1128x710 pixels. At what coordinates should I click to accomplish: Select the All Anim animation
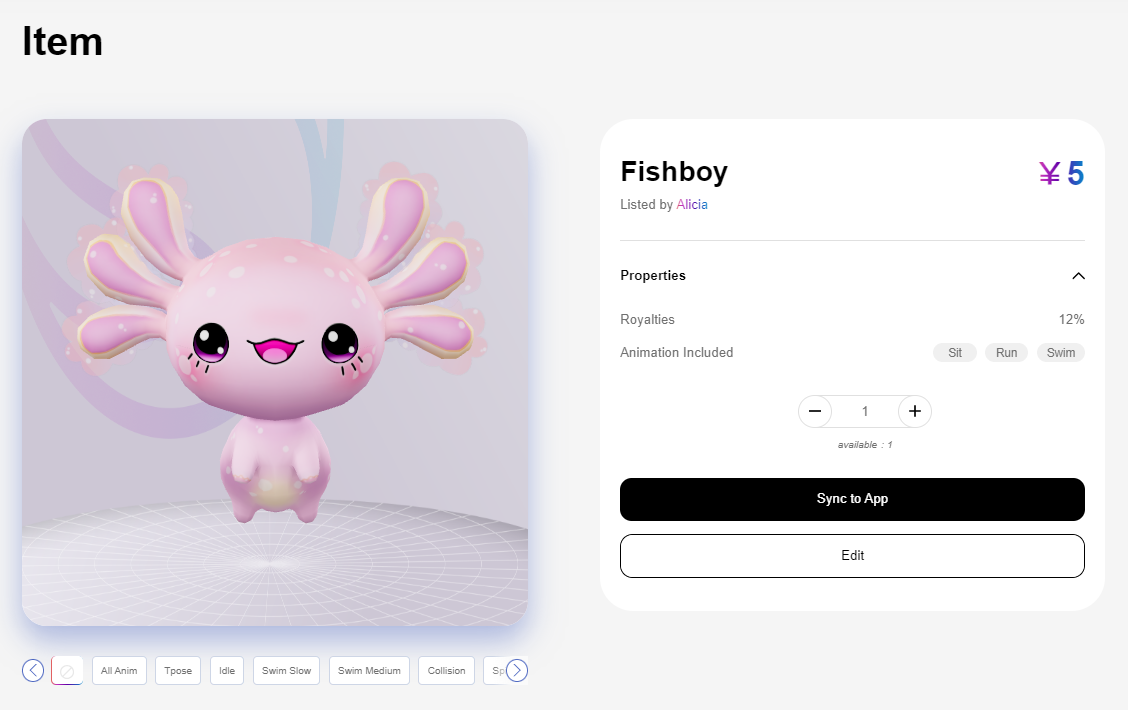point(119,670)
